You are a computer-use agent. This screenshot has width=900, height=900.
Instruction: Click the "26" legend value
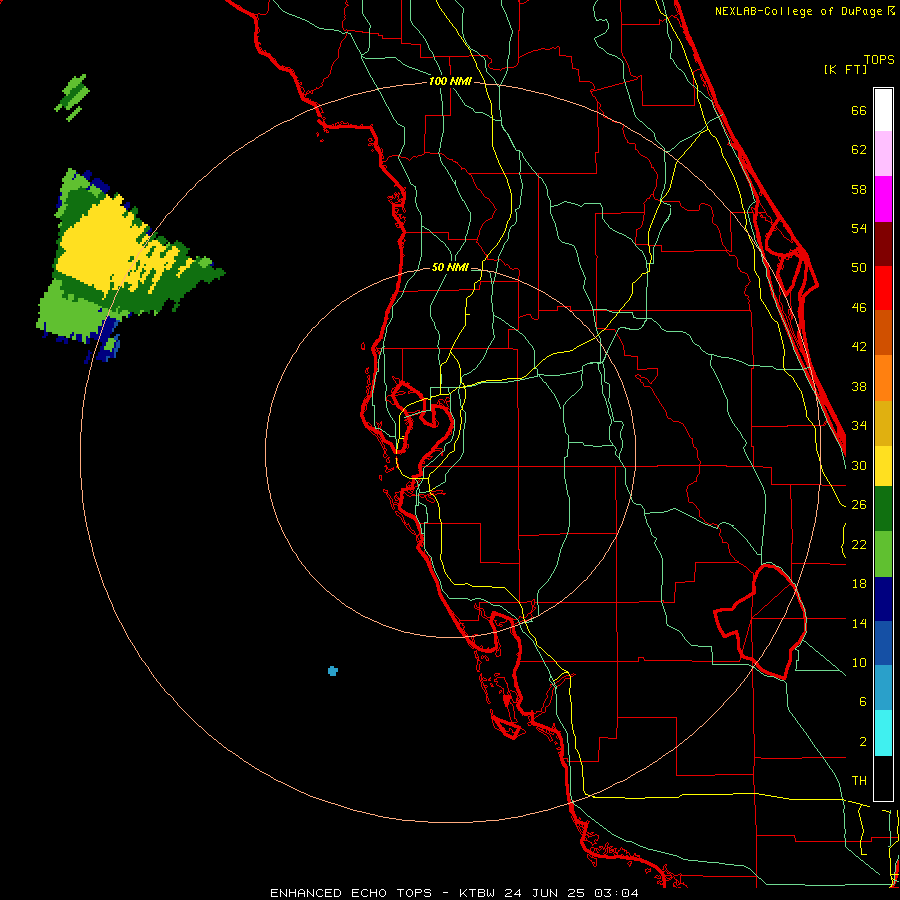pos(859,505)
